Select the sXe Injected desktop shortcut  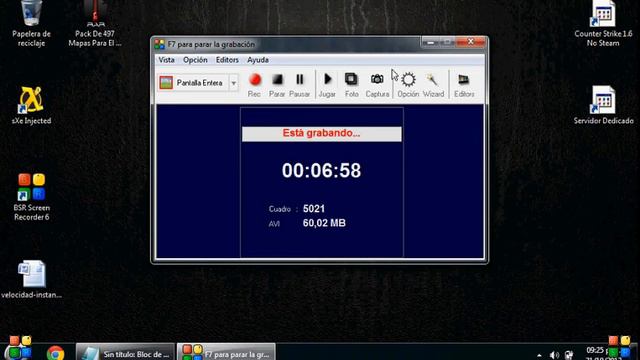pyautogui.click(x=31, y=105)
